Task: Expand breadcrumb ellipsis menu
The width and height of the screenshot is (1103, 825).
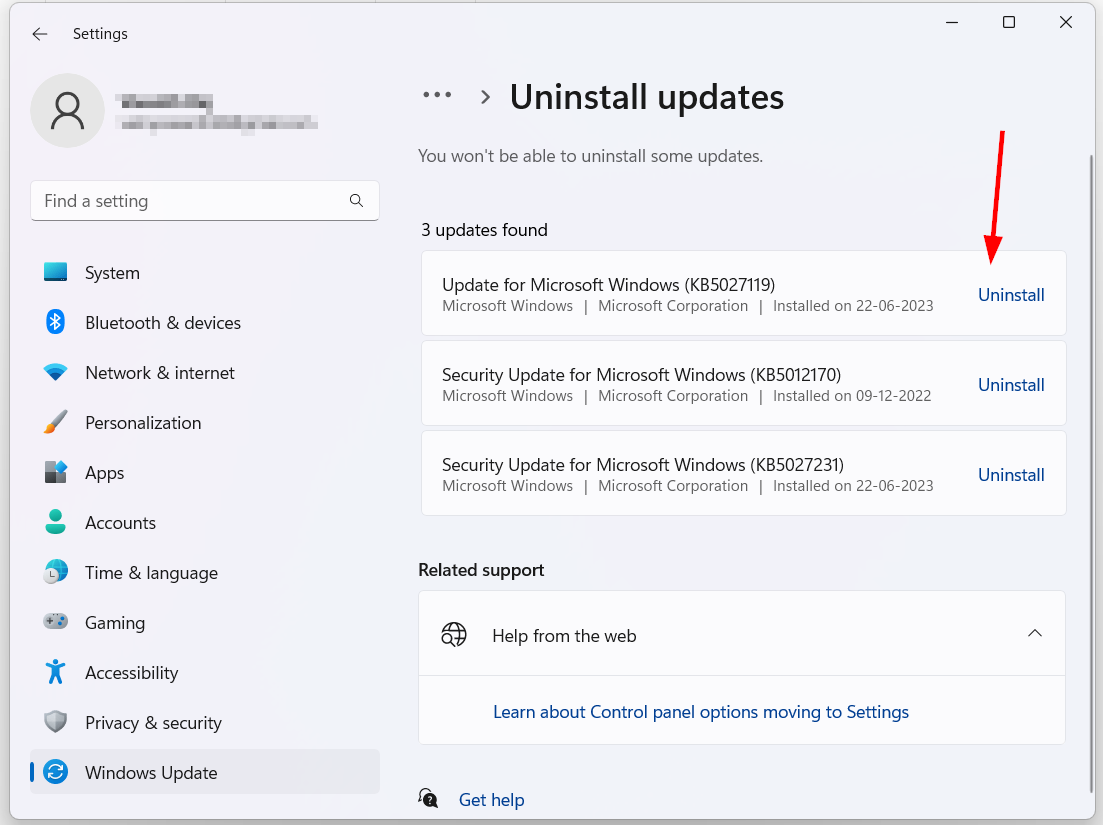Action: point(437,95)
